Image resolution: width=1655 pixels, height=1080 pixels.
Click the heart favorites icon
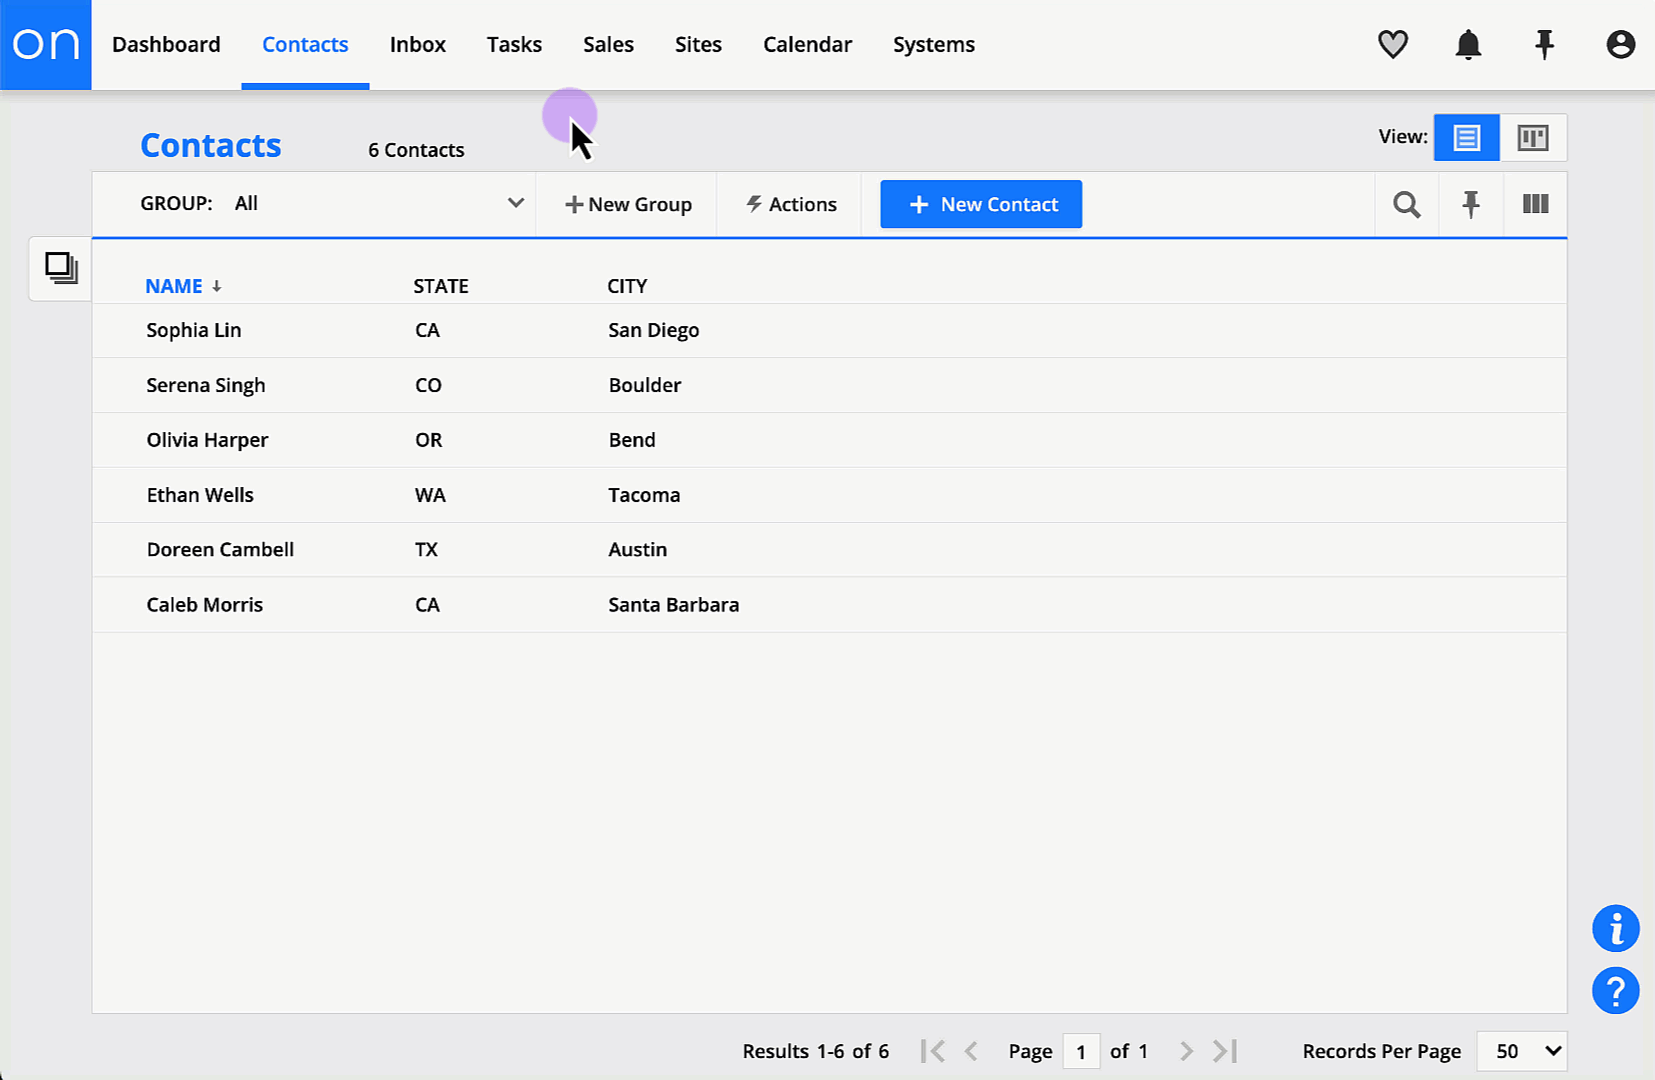(x=1392, y=45)
